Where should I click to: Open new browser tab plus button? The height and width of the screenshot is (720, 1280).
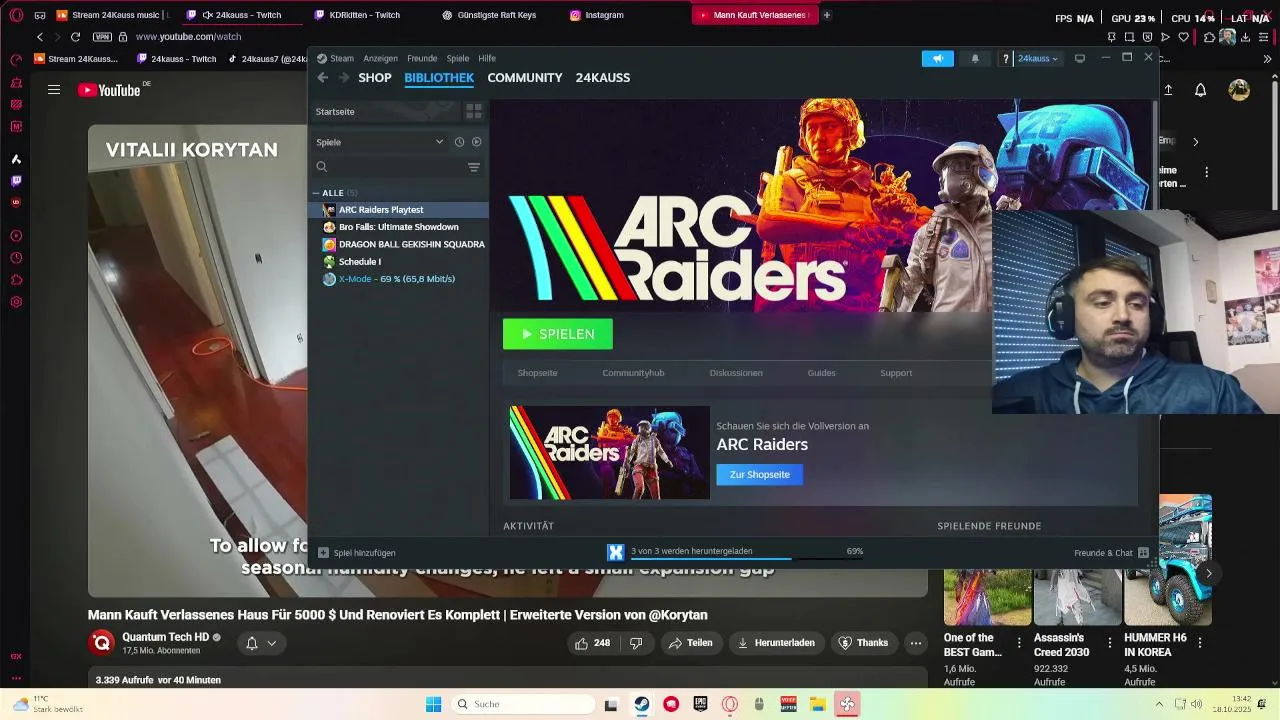pyautogui.click(x=826, y=15)
